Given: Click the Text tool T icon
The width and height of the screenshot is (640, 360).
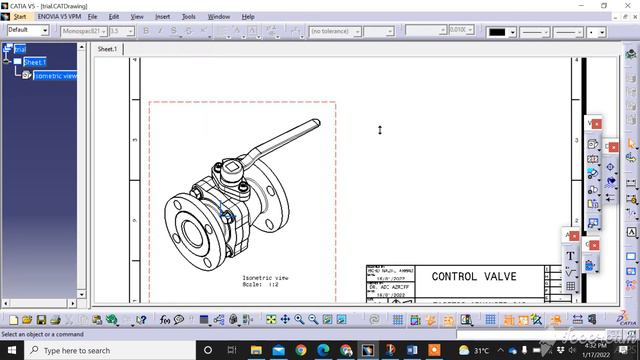Looking at the screenshot, I should (570, 256).
